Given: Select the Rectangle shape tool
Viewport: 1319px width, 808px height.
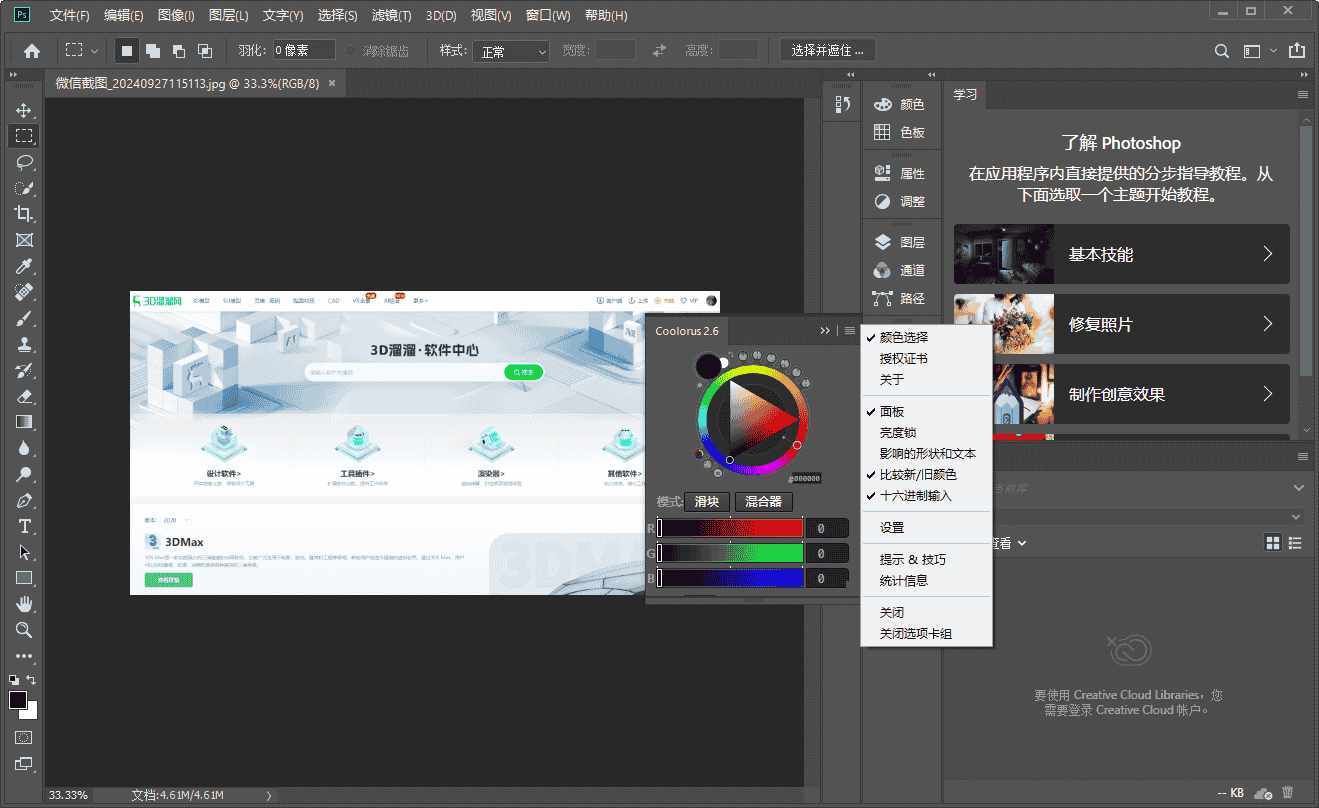Looking at the screenshot, I should click(24, 578).
